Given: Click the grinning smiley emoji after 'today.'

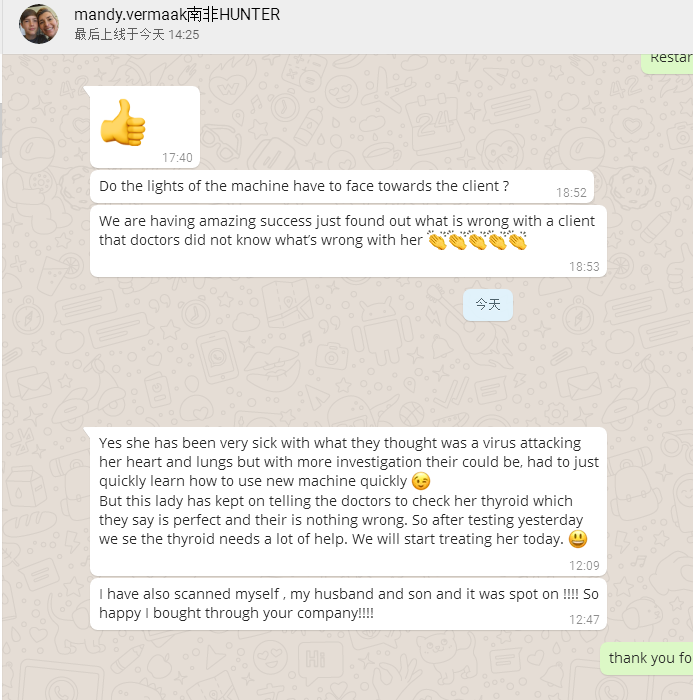Looking at the screenshot, I should pos(577,539).
